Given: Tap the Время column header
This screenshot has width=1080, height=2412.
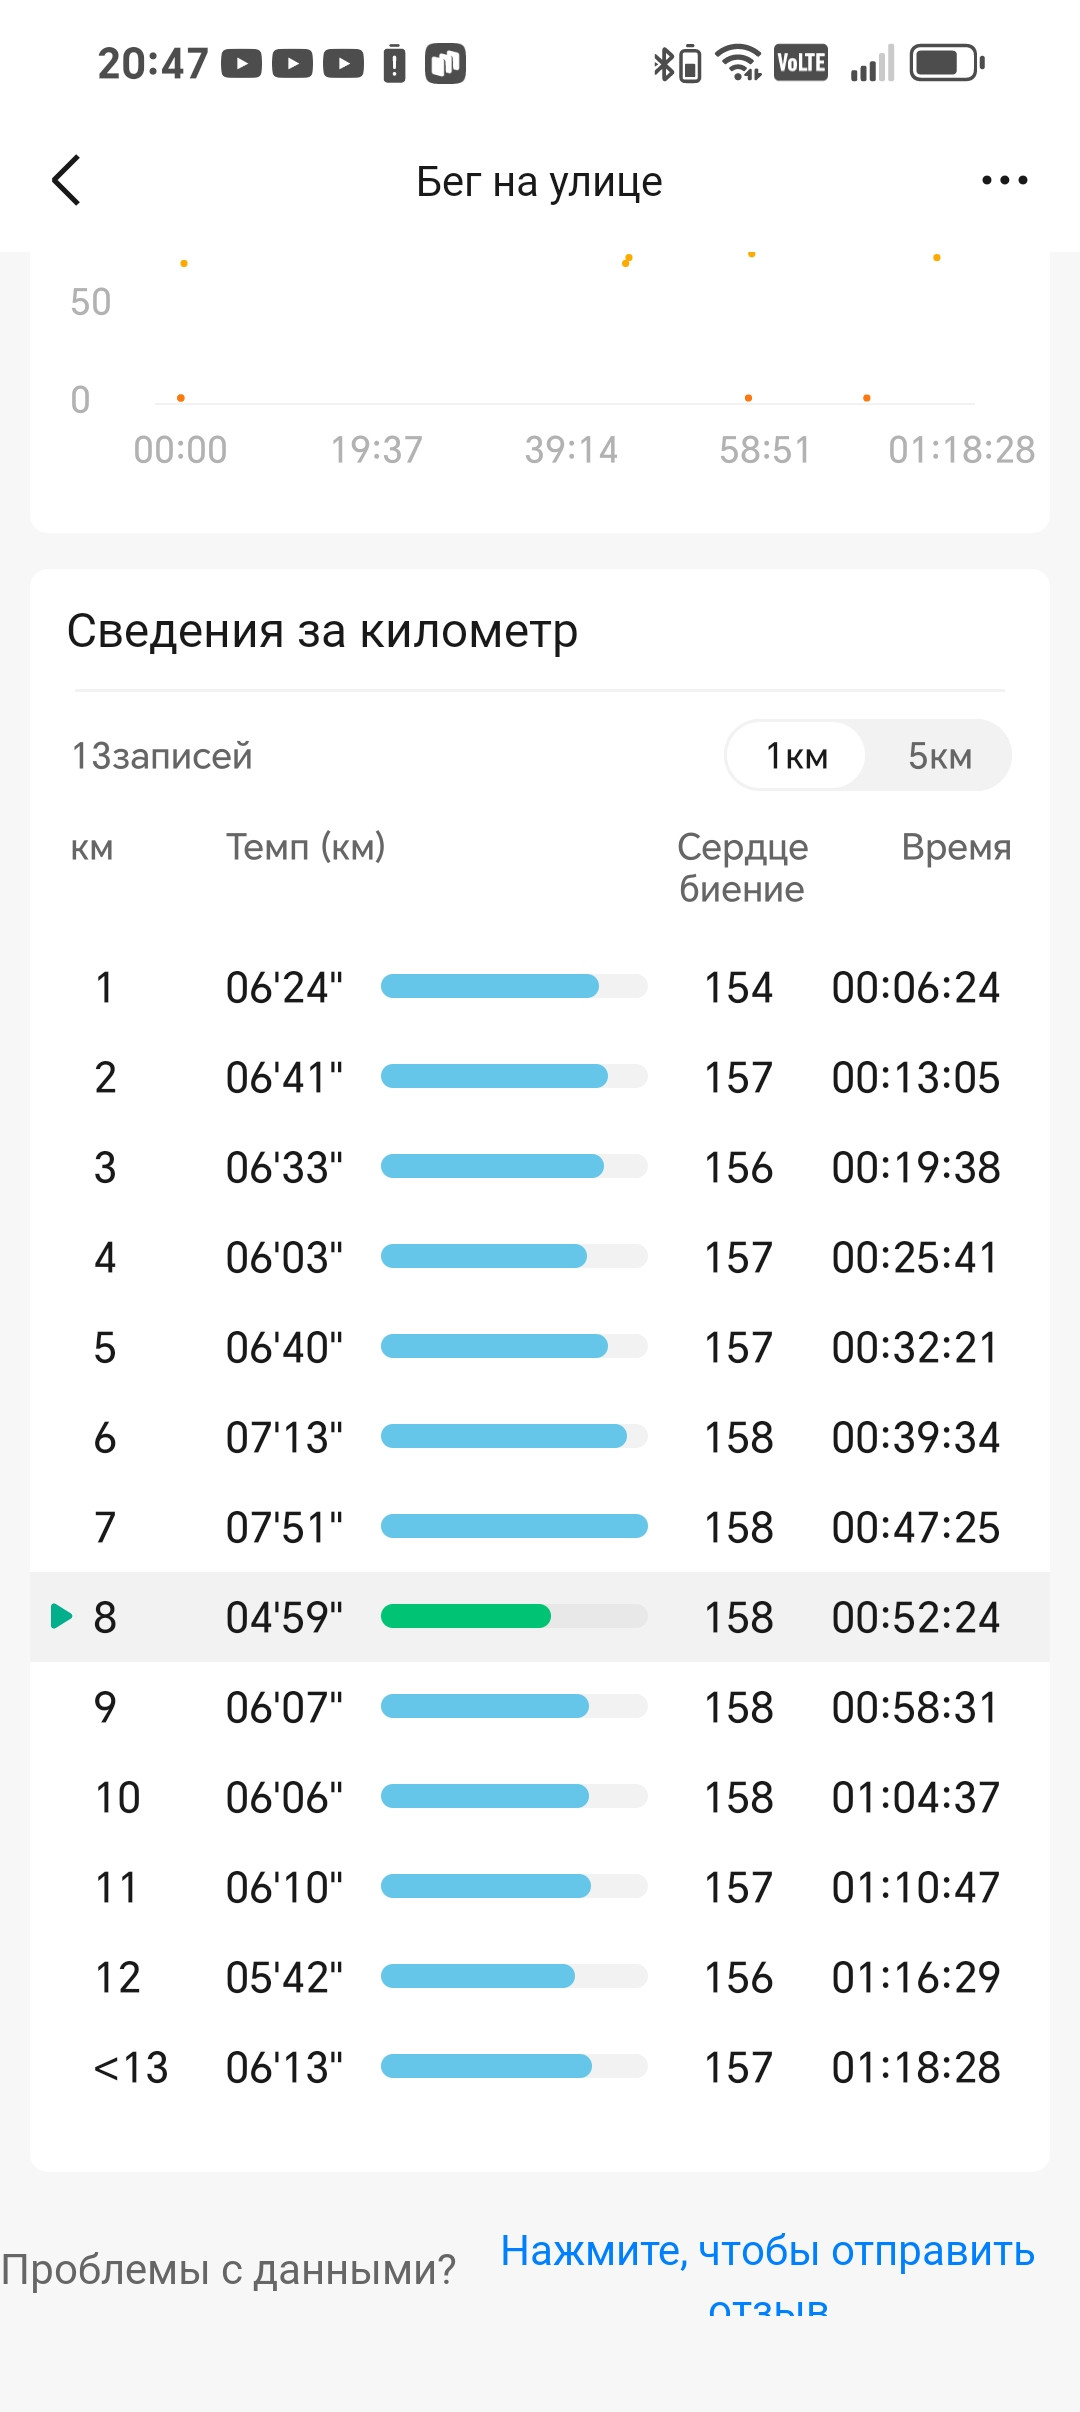Looking at the screenshot, I should (956, 847).
